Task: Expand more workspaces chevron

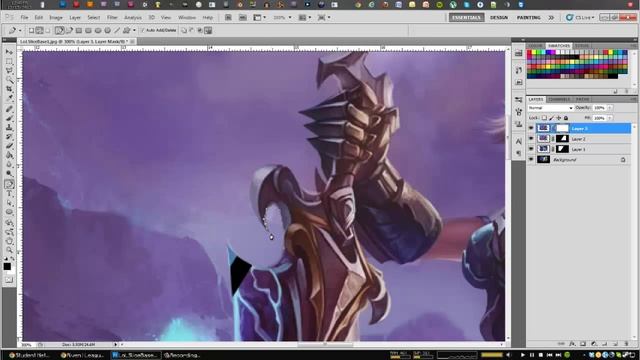Action: (551, 18)
